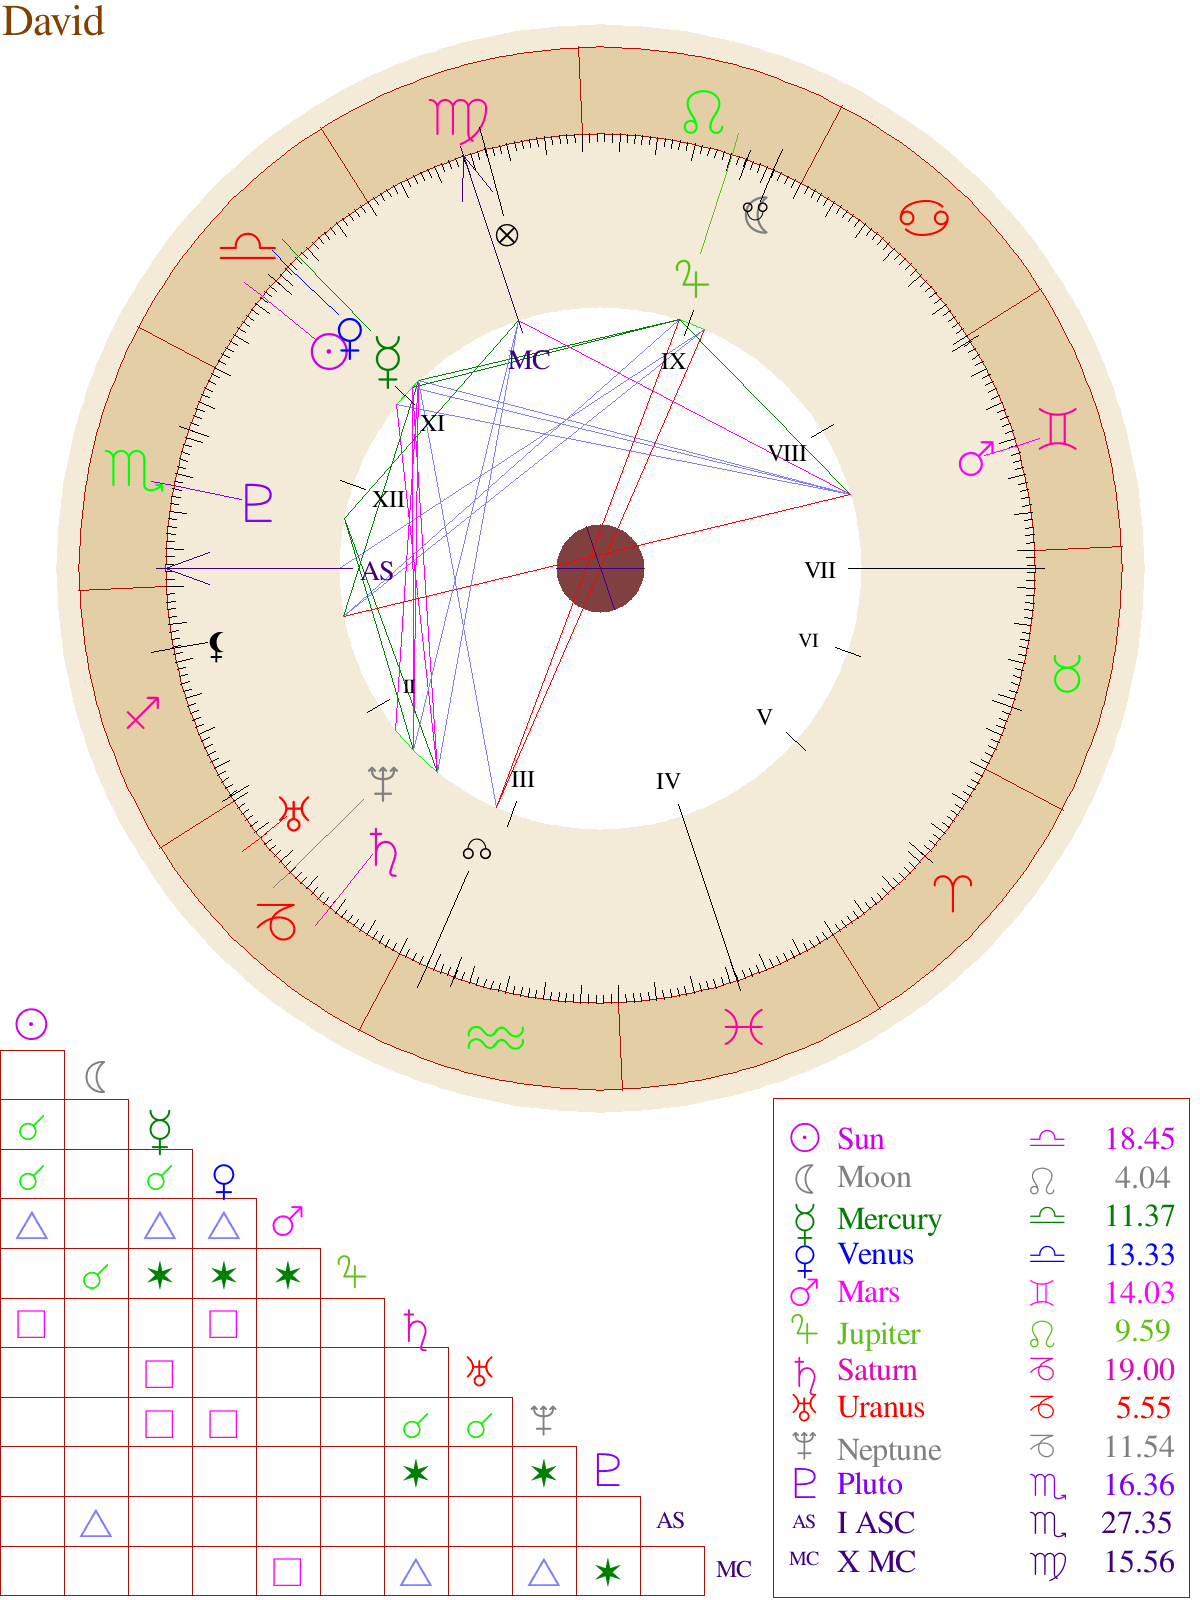Click "I ASC" in the positions legend
The image size is (1200, 1600).
(876, 1522)
